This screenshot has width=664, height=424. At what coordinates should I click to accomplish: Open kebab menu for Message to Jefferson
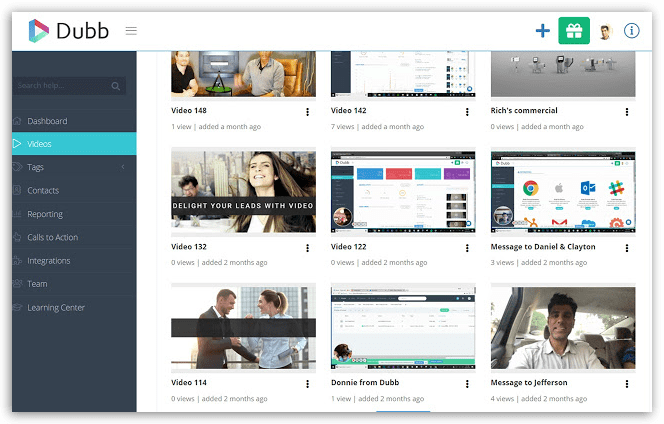tap(627, 384)
